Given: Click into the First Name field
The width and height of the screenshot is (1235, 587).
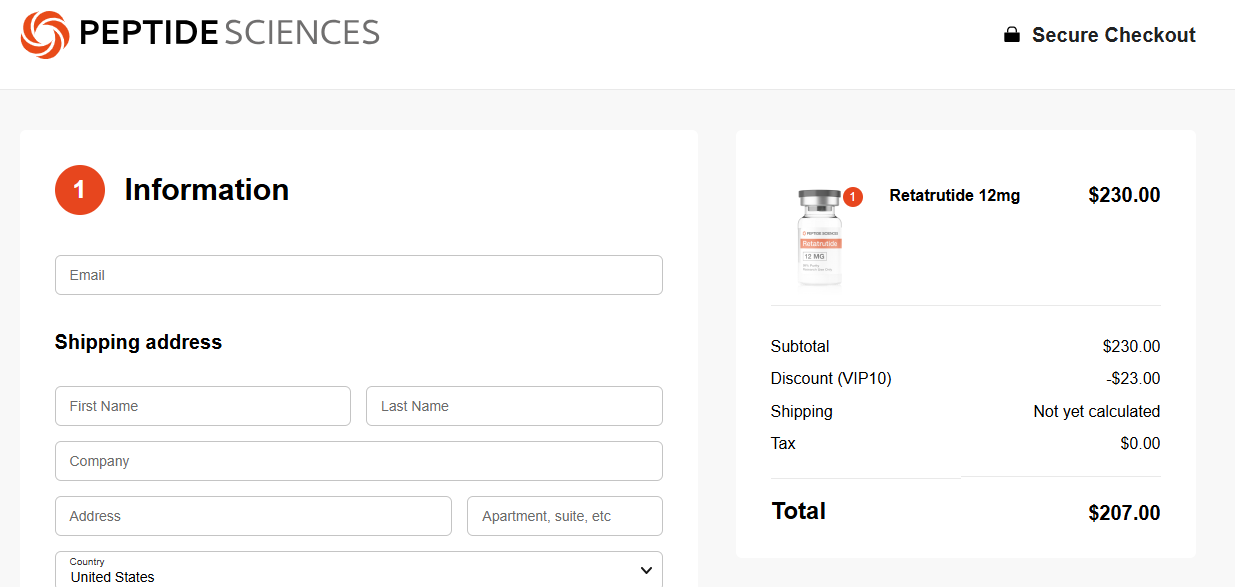Looking at the screenshot, I should (202, 406).
